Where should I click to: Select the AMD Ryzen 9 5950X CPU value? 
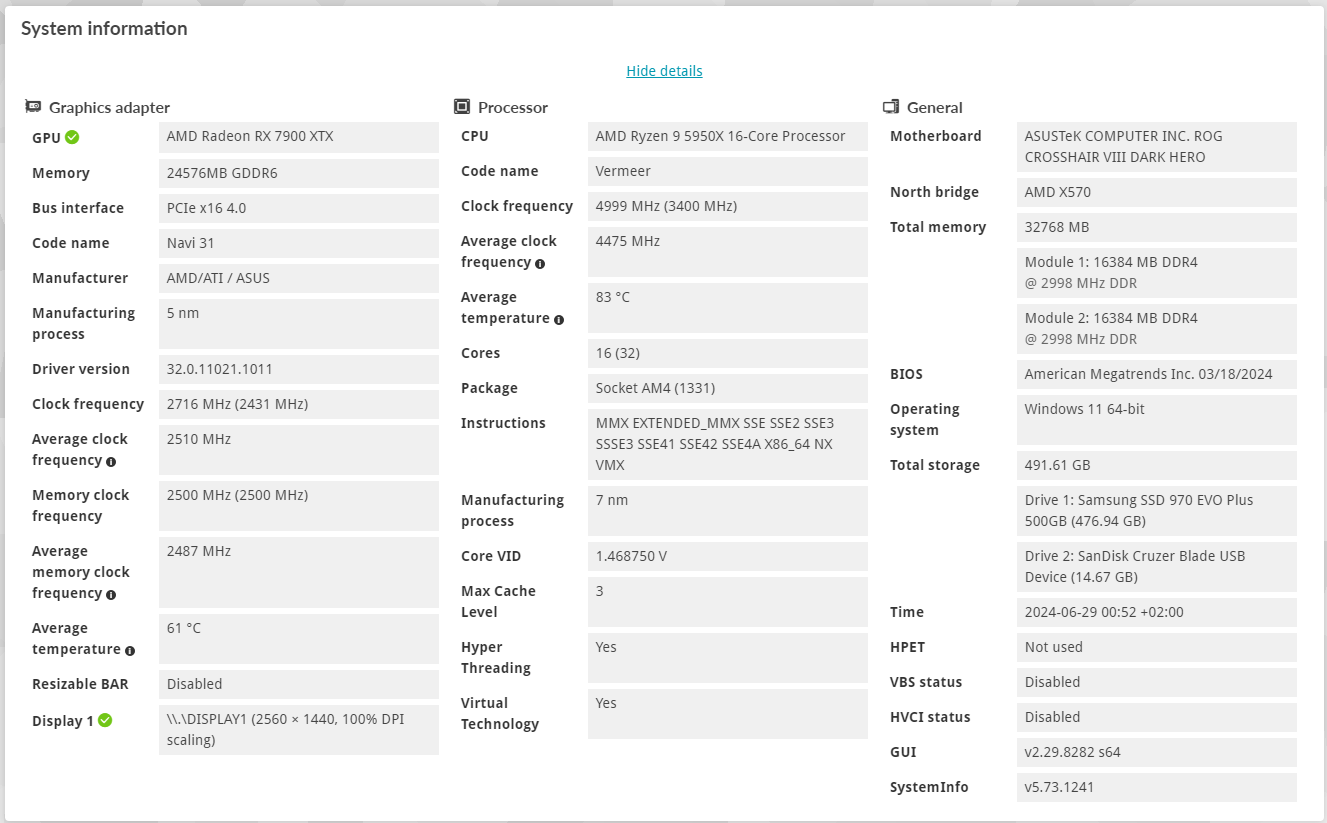tap(728, 136)
